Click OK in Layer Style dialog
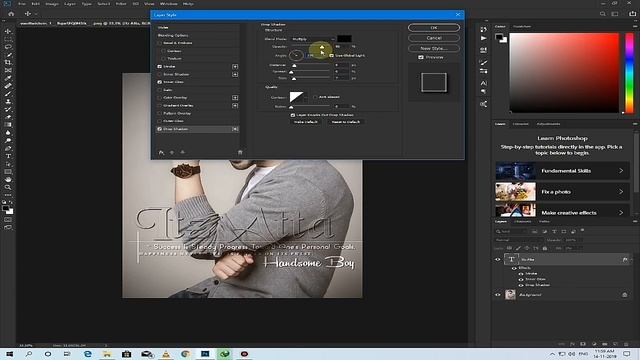Screen dimensions: 640x360 434,28
